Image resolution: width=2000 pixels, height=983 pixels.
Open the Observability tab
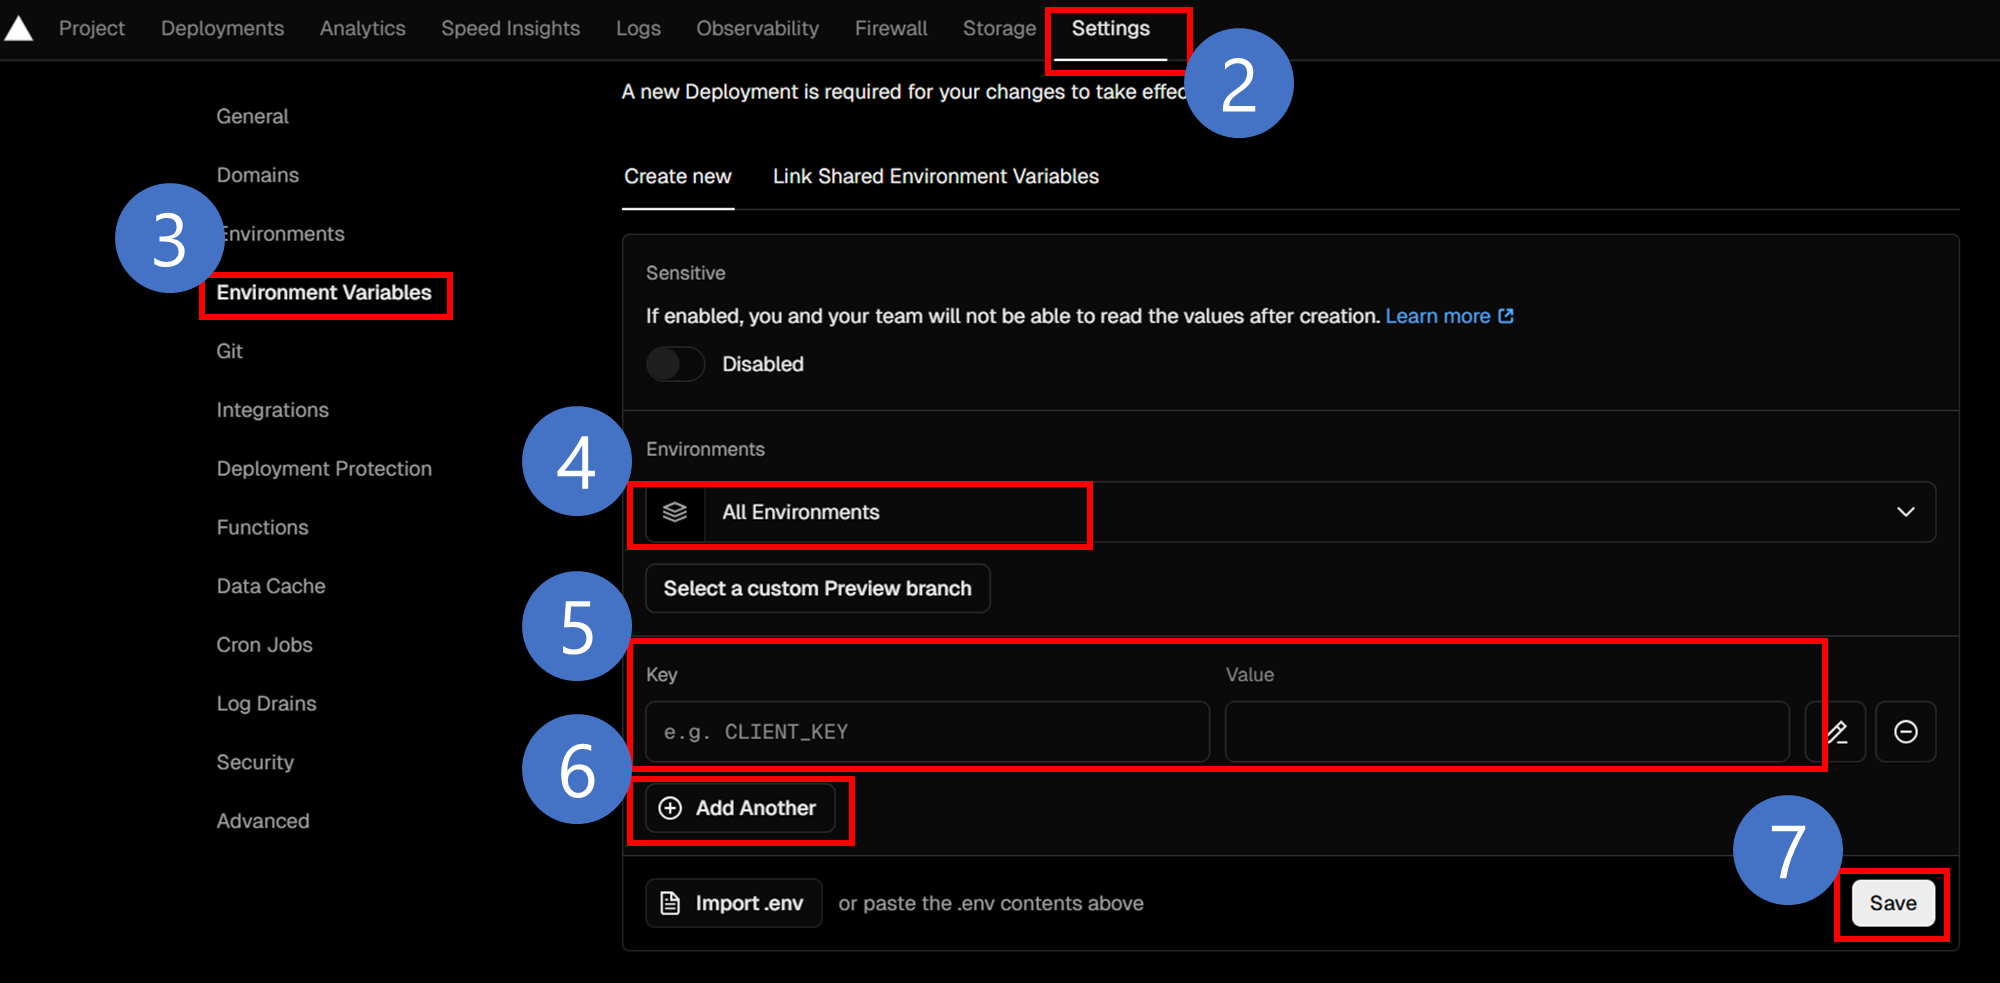758,29
